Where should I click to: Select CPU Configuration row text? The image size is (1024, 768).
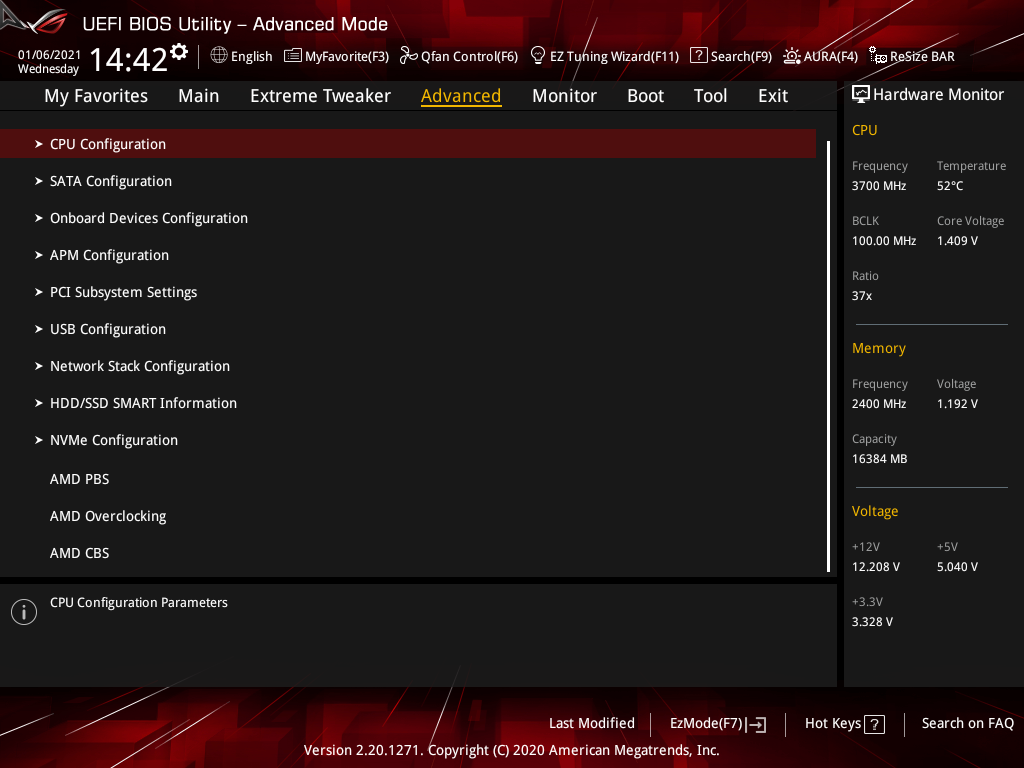click(108, 144)
